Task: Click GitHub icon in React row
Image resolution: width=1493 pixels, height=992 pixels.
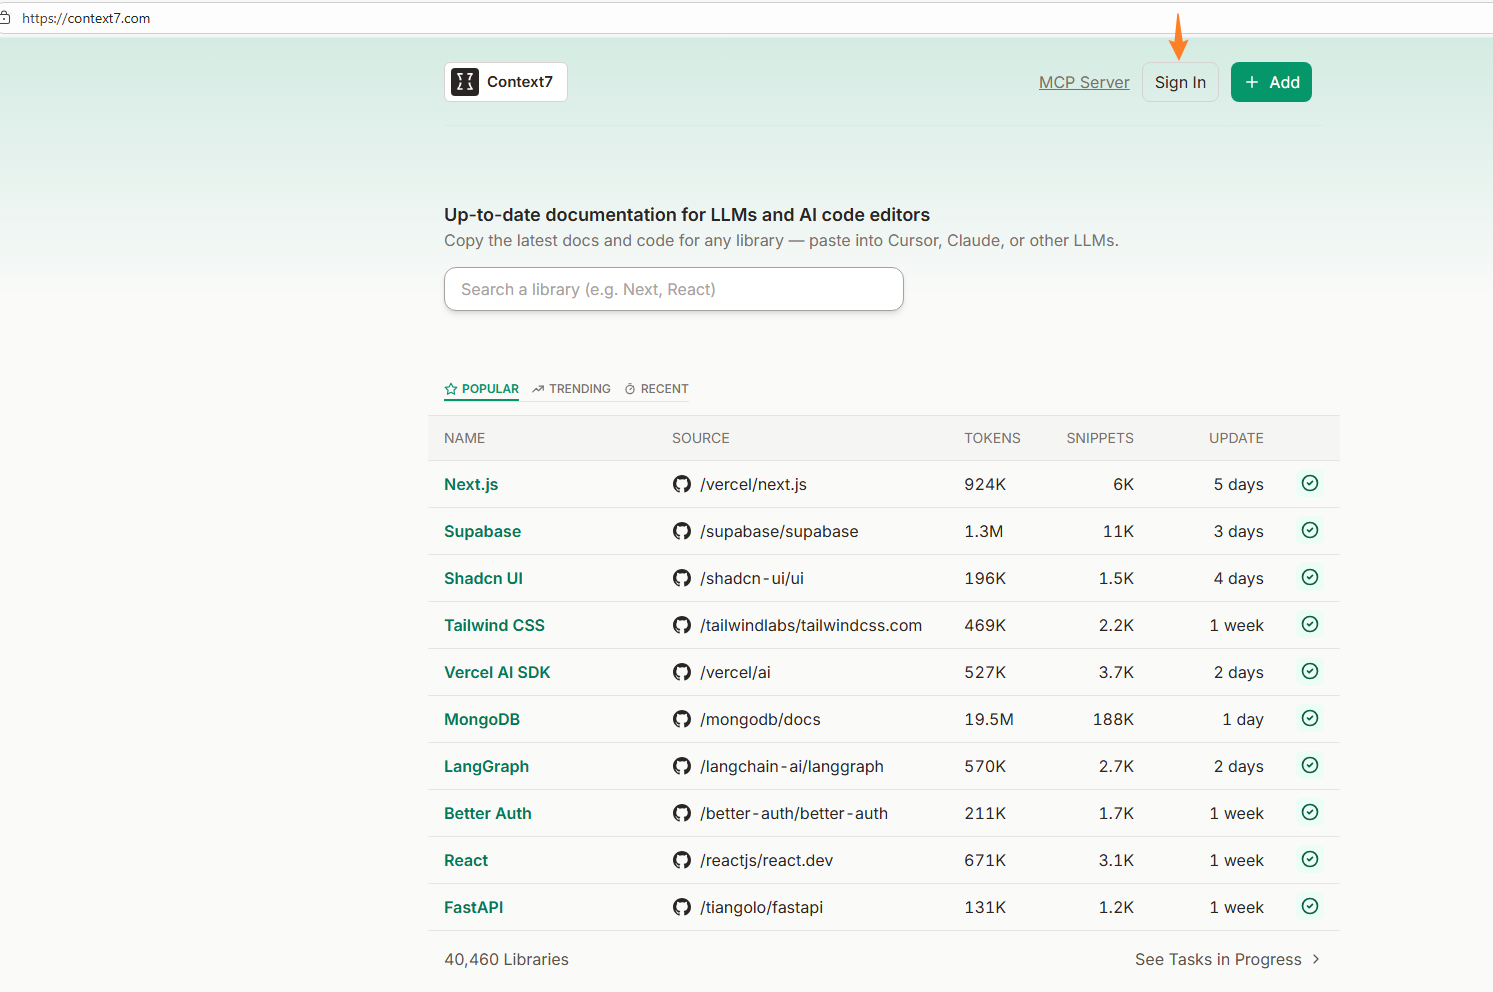Action: (682, 860)
